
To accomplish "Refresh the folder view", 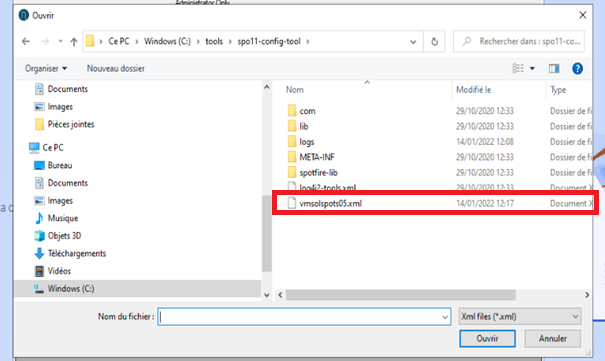I will pos(434,41).
